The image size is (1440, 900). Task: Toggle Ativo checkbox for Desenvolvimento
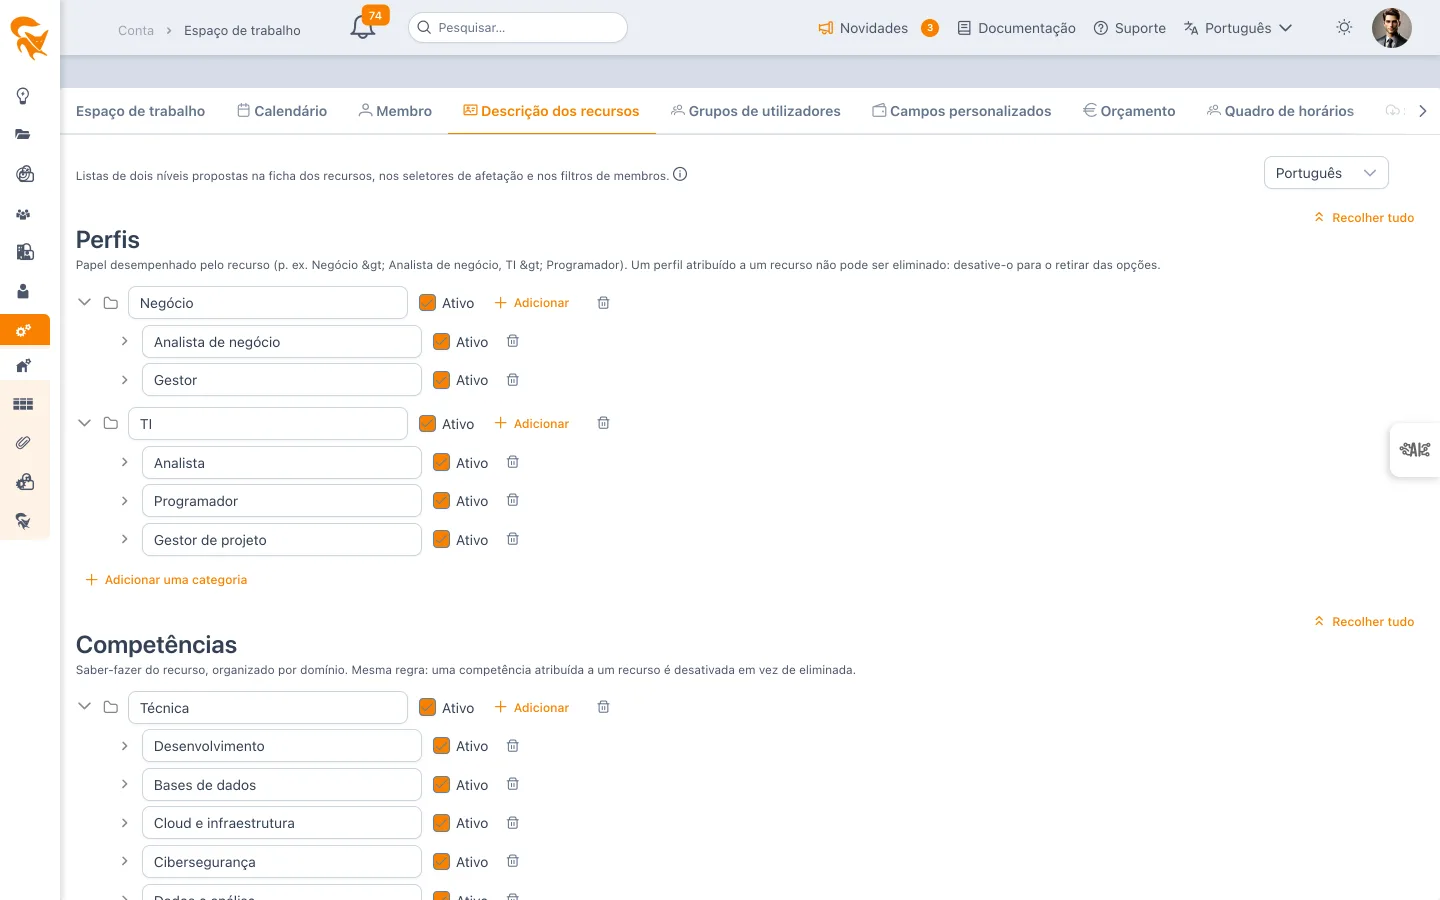point(441,746)
